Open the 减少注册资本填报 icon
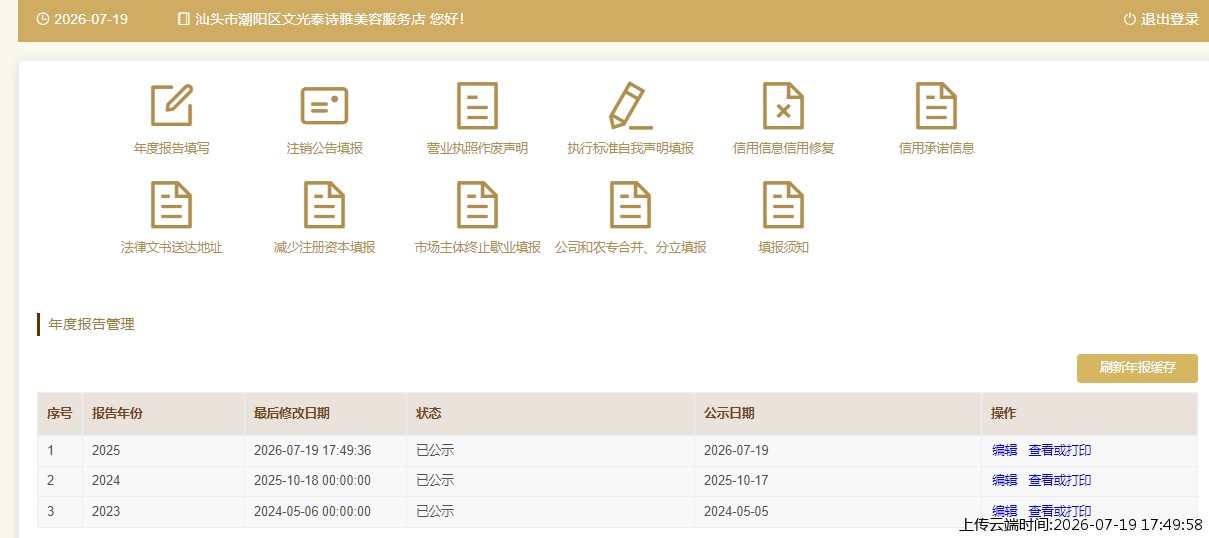 pos(324,205)
